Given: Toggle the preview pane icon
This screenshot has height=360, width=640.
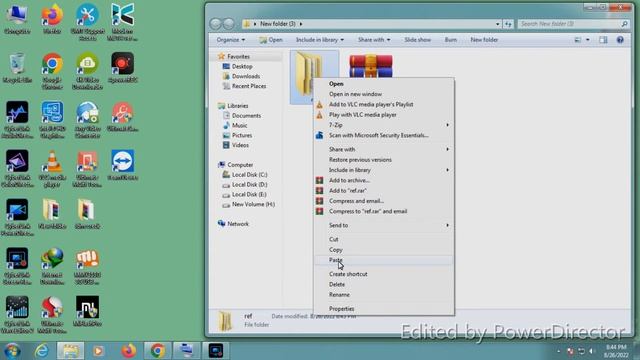Looking at the screenshot, I should (x=603, y=40).
